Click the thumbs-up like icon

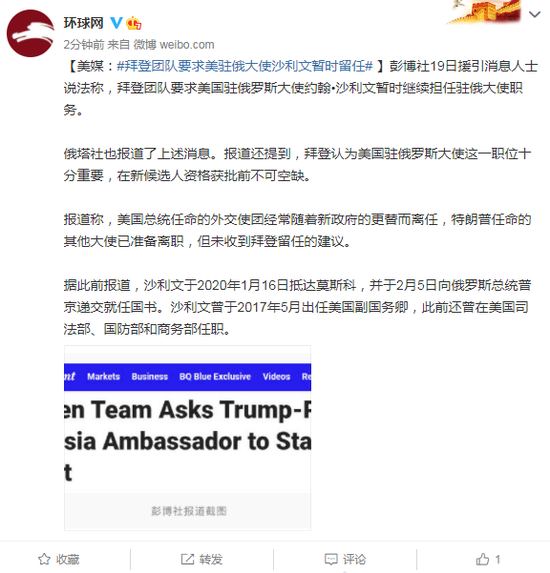(x=482, y=559)
